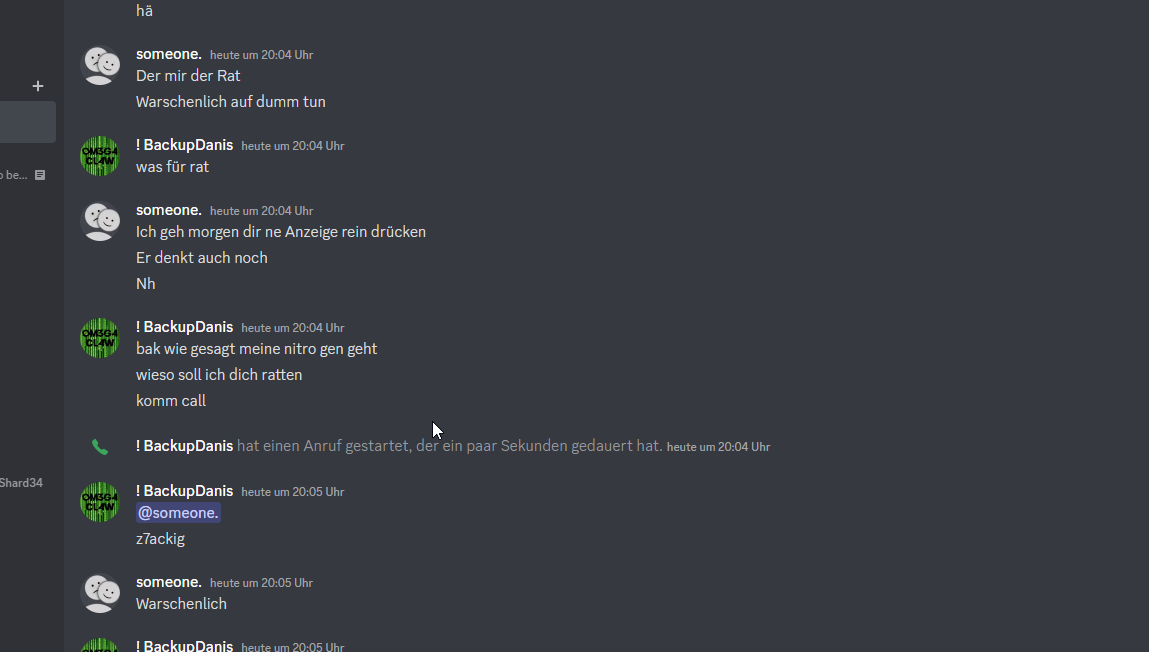
Task: Click BackupDanis avatar beside the @someone. mention
Action: (x=100, y=502)
